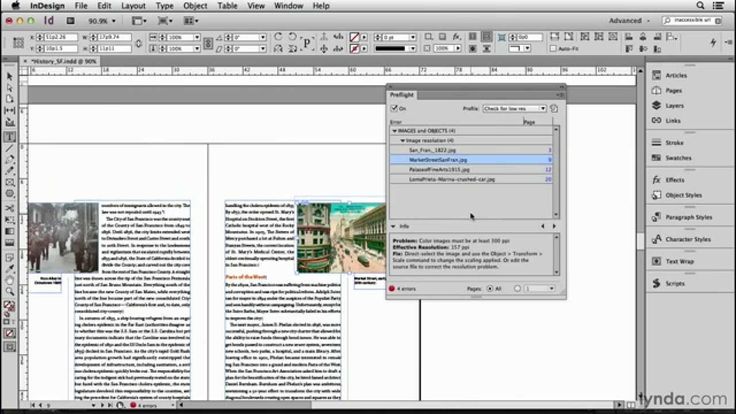Open the Object menu

(195, 6)
